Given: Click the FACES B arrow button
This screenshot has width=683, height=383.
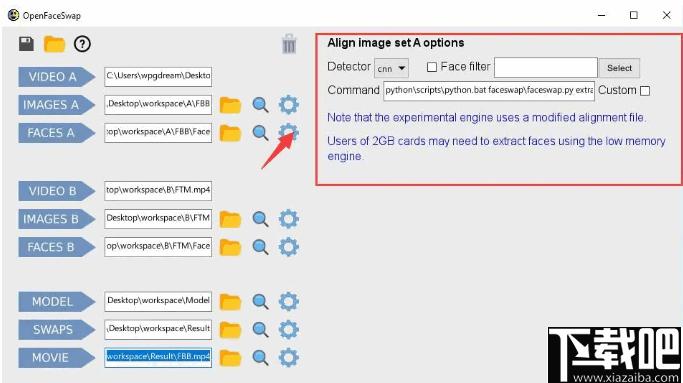Looking at the screenshot, I should (57, 247).
